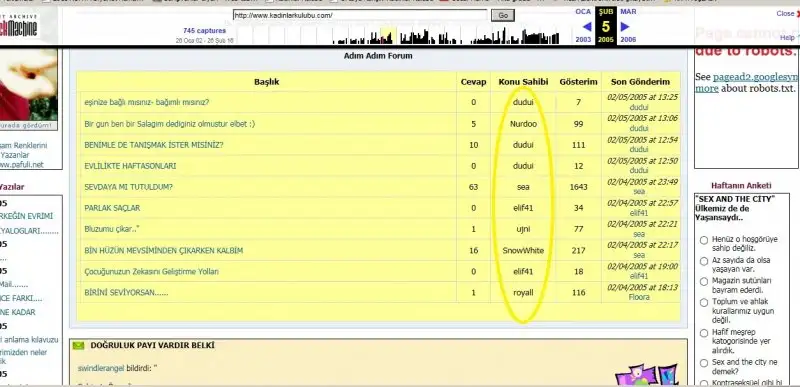The image size is (800, 387).
Task: Open topic 'PARLAK SAÇLAR'
Action: coord(112,208)
